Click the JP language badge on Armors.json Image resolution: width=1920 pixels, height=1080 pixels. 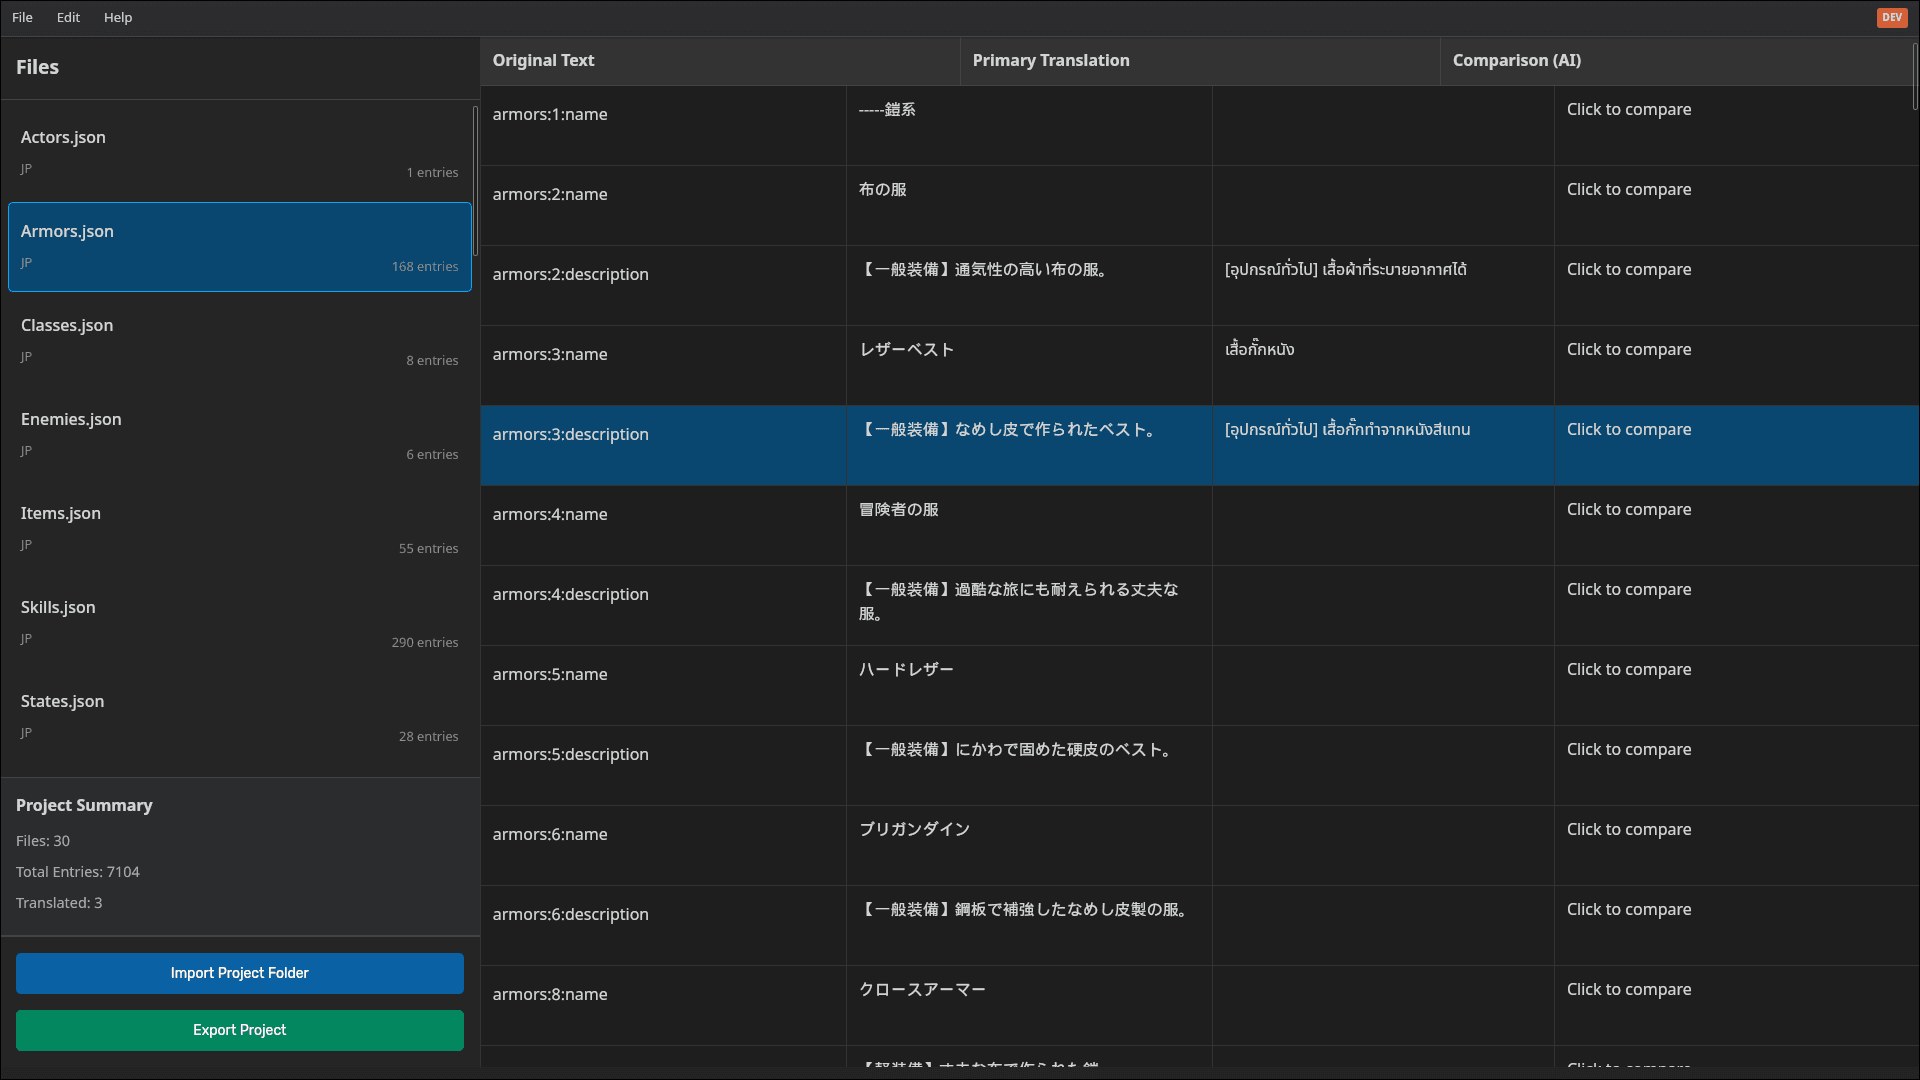click(27, 262)
